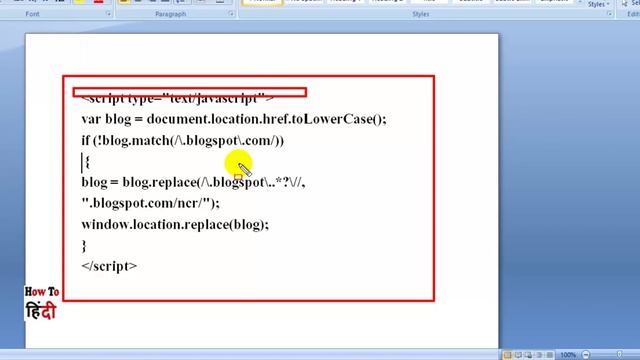Open zoom dialog via 100% level
This screenshot has width=640, height=360.
[x=568, y=355]
